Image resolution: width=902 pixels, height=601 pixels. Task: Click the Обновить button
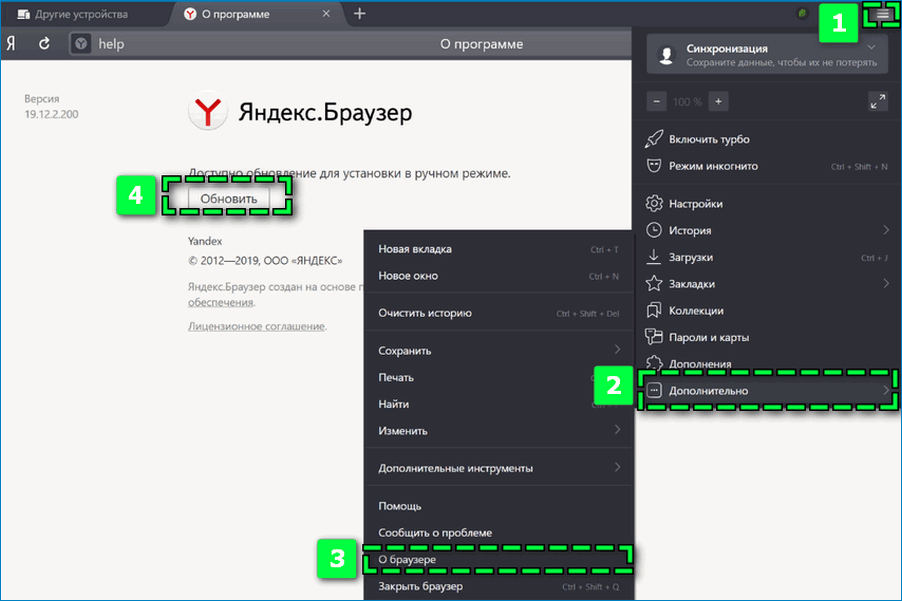[x=227, y=197]
